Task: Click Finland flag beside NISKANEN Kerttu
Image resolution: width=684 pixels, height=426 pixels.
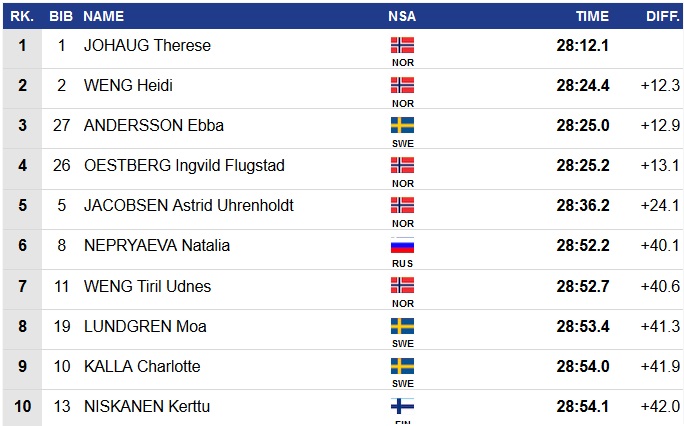Action: click(402, 406)
